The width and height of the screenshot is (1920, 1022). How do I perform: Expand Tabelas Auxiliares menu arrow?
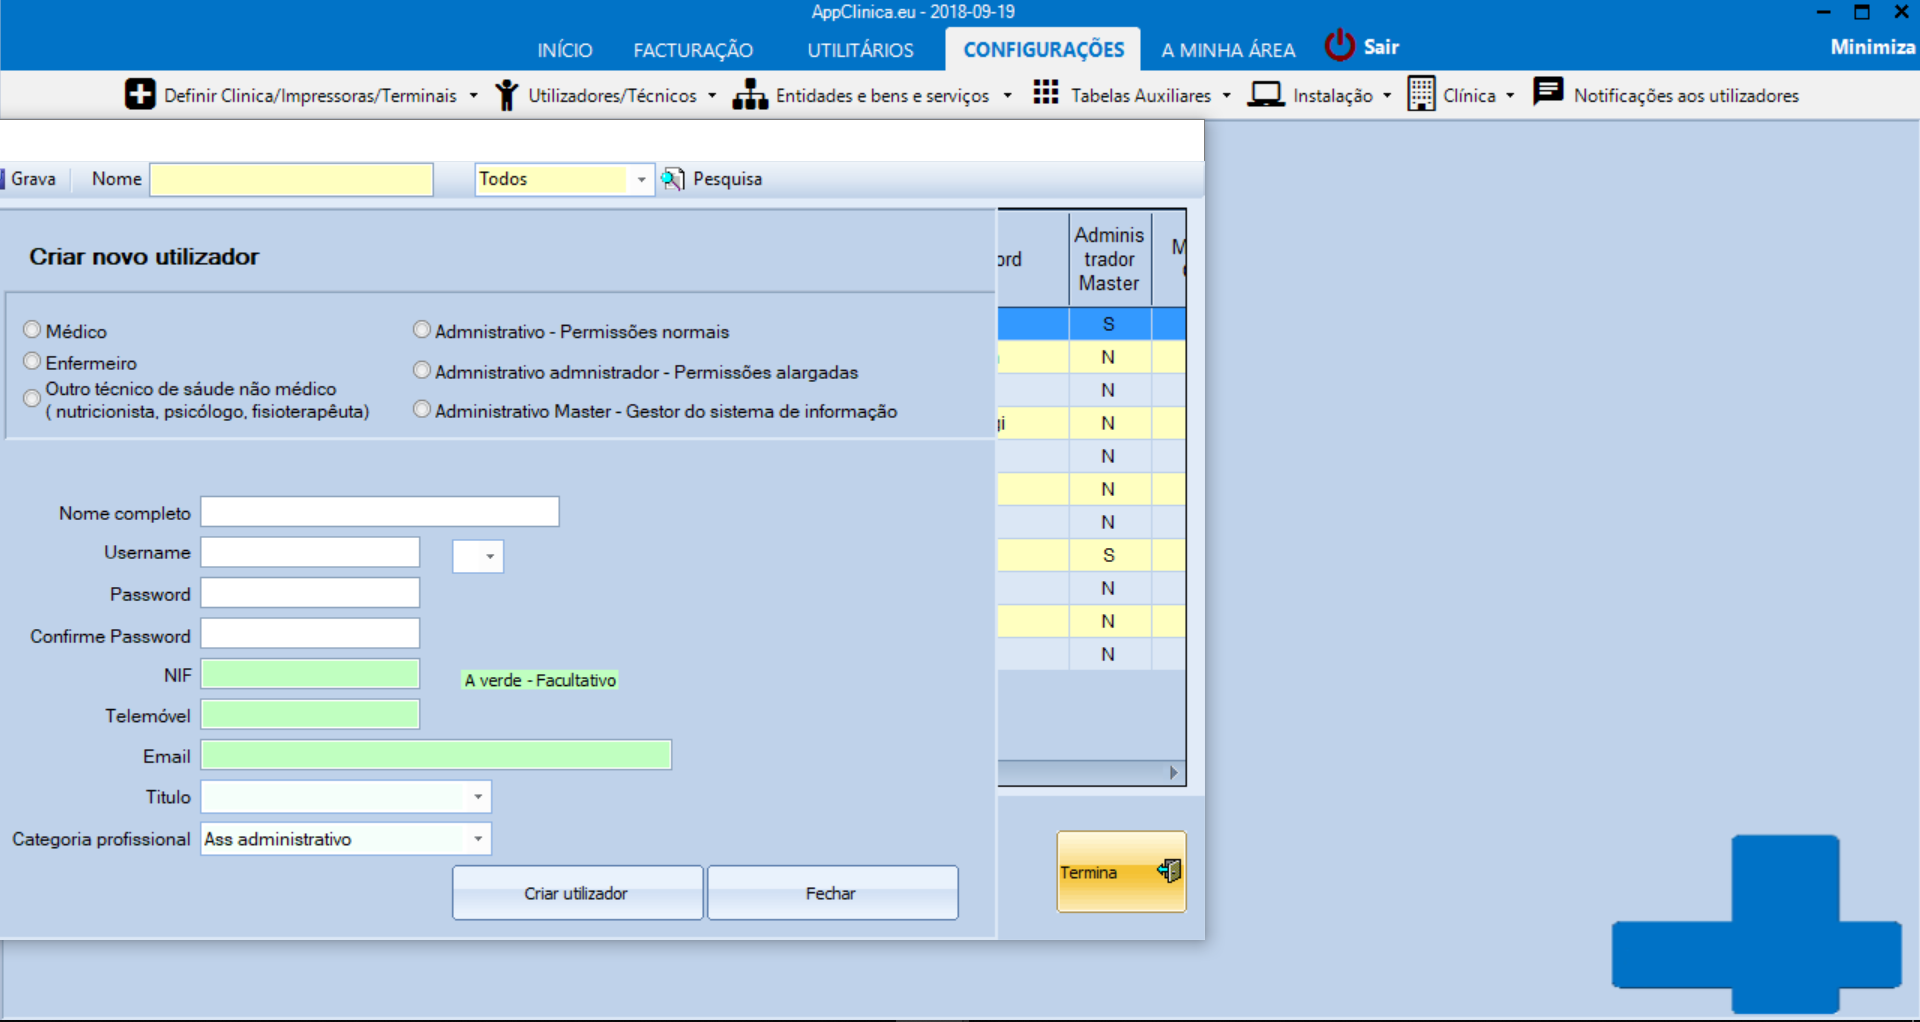tap(1226, 96)
